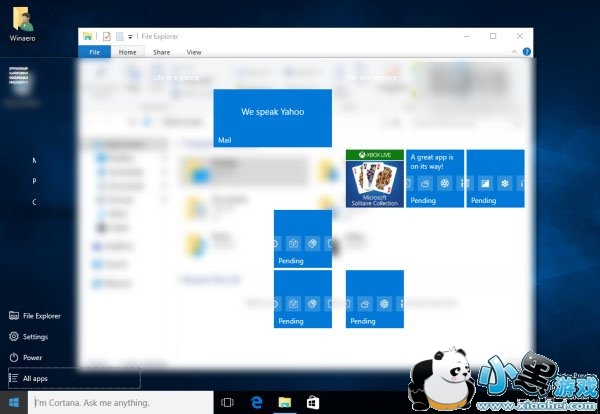Switch to the Share ribbon tab
This screenshot has height=414, width=600.
(161, 52)
